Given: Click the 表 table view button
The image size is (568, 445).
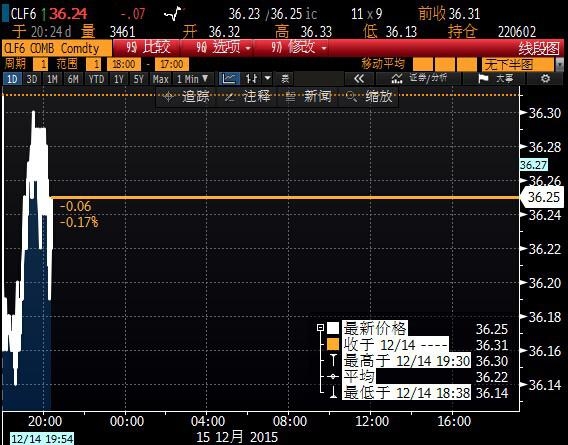Looking at the screenshot, I should click(285, 79).
